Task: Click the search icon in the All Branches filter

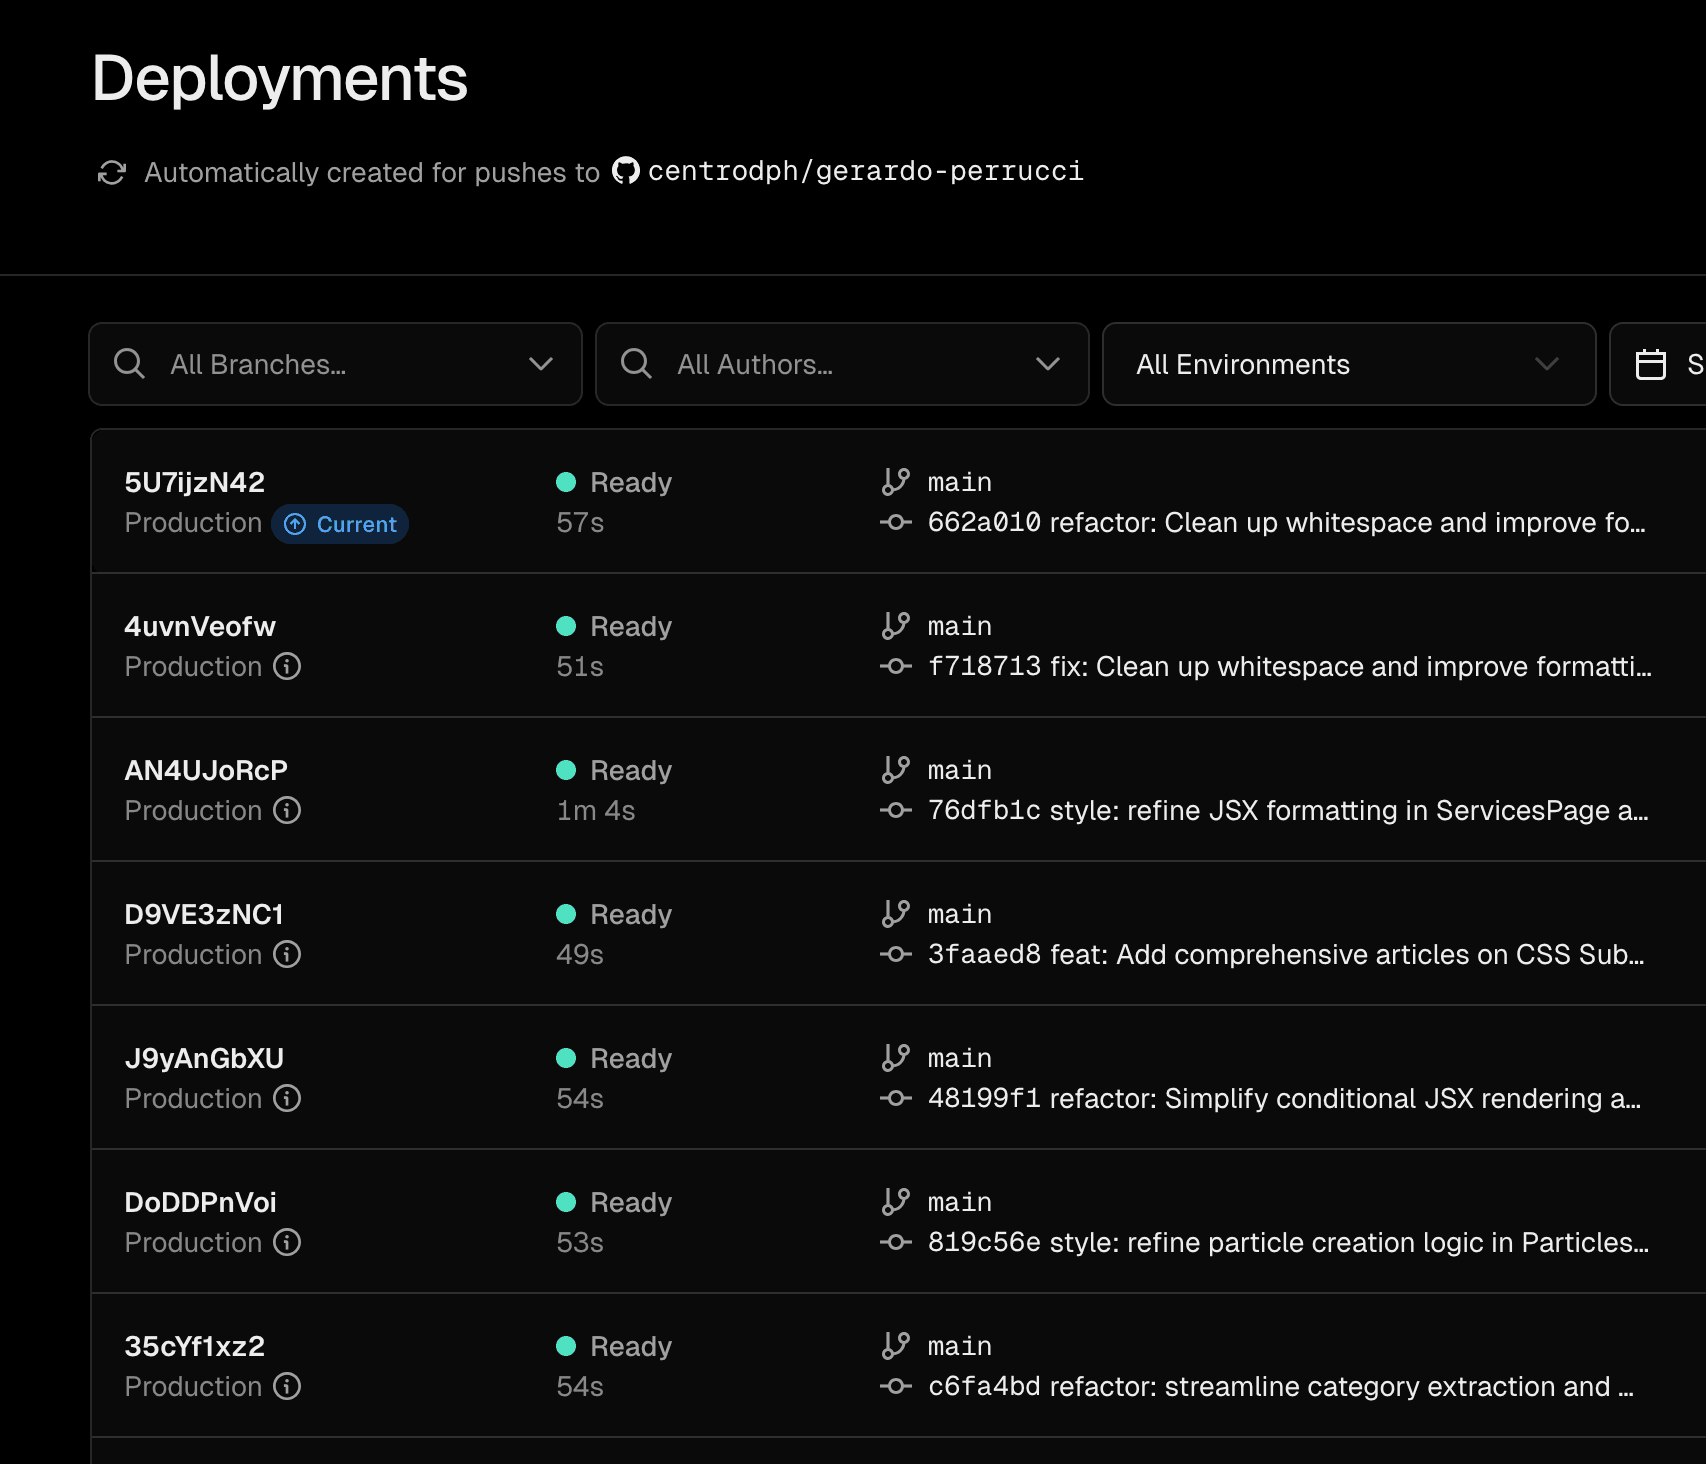Action: click(x=129, y=364)
